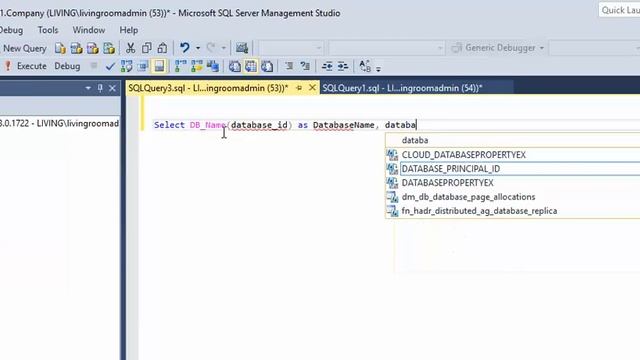Undo the last edit
640x360 pixels.
(x=184, y=48)
